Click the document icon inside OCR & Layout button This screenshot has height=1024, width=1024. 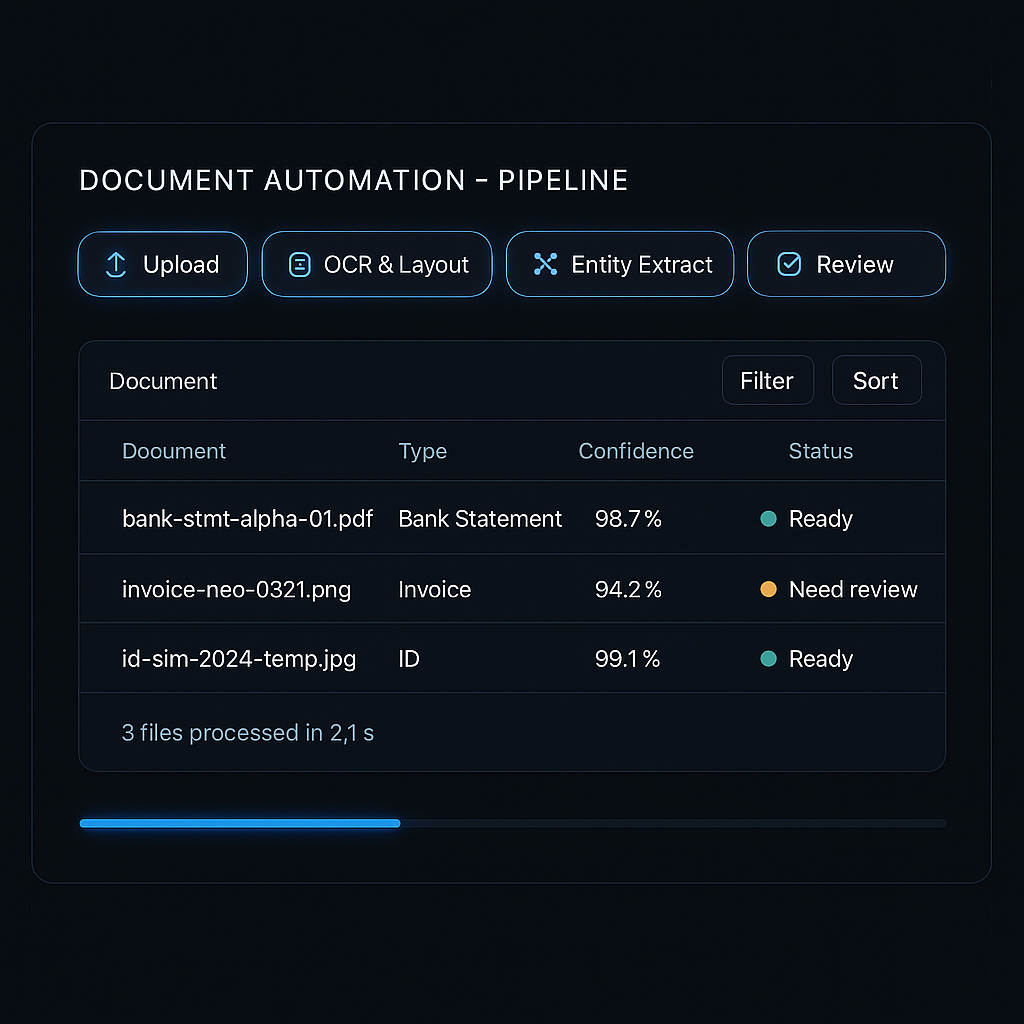click(x=299, y=264)
